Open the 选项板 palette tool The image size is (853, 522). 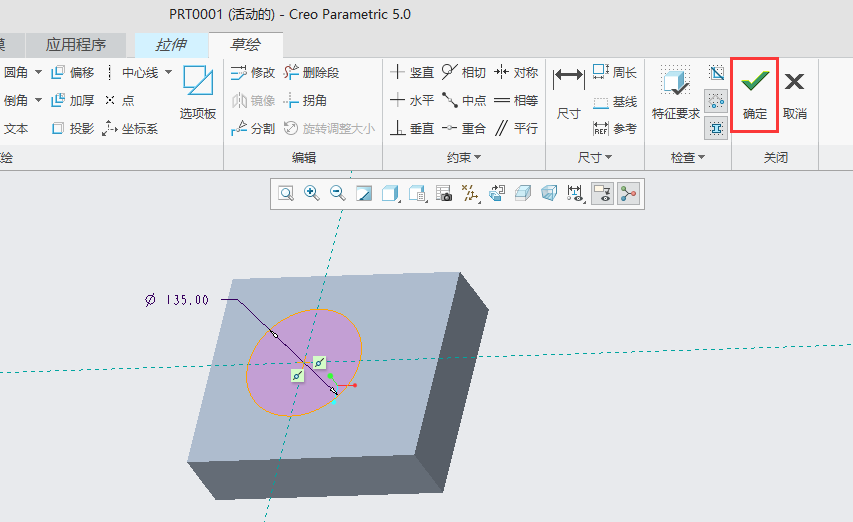(x=198, y=93)
